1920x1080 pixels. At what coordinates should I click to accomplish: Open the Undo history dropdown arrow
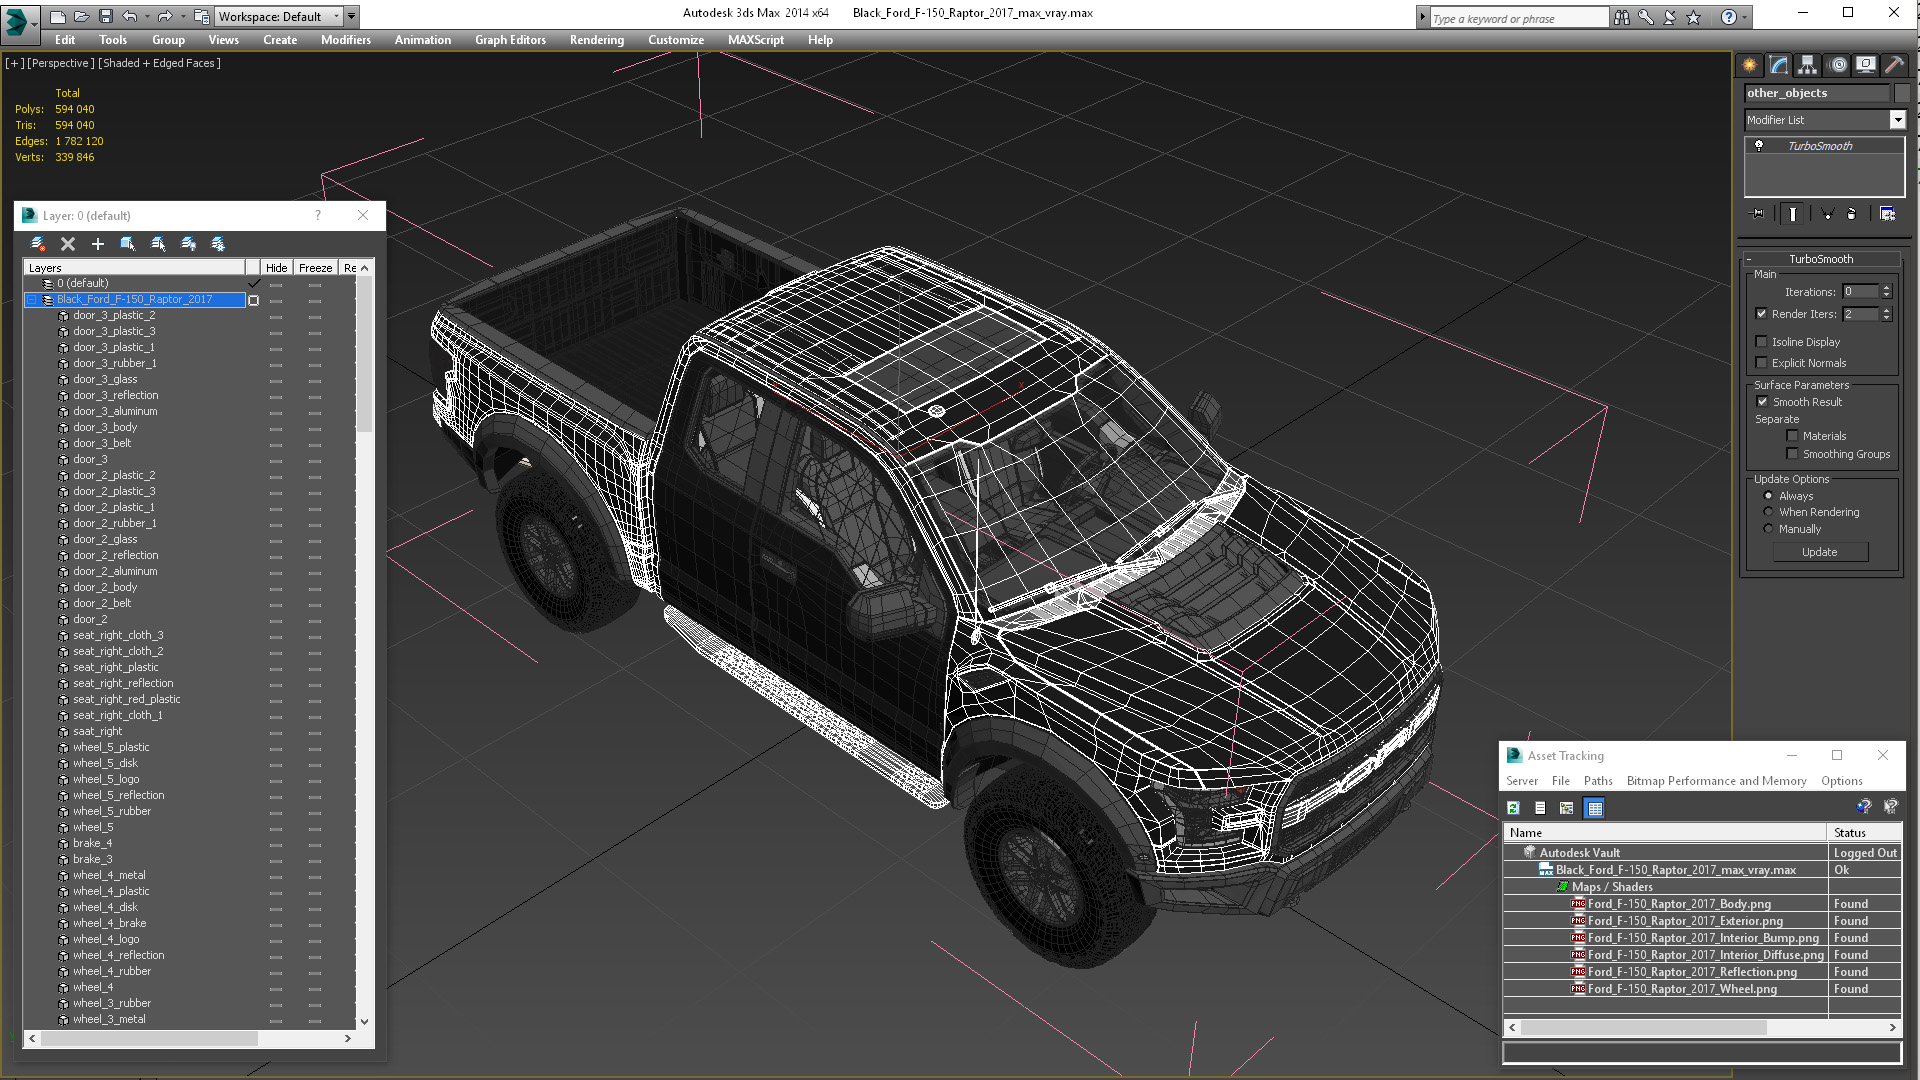[148, 16]
